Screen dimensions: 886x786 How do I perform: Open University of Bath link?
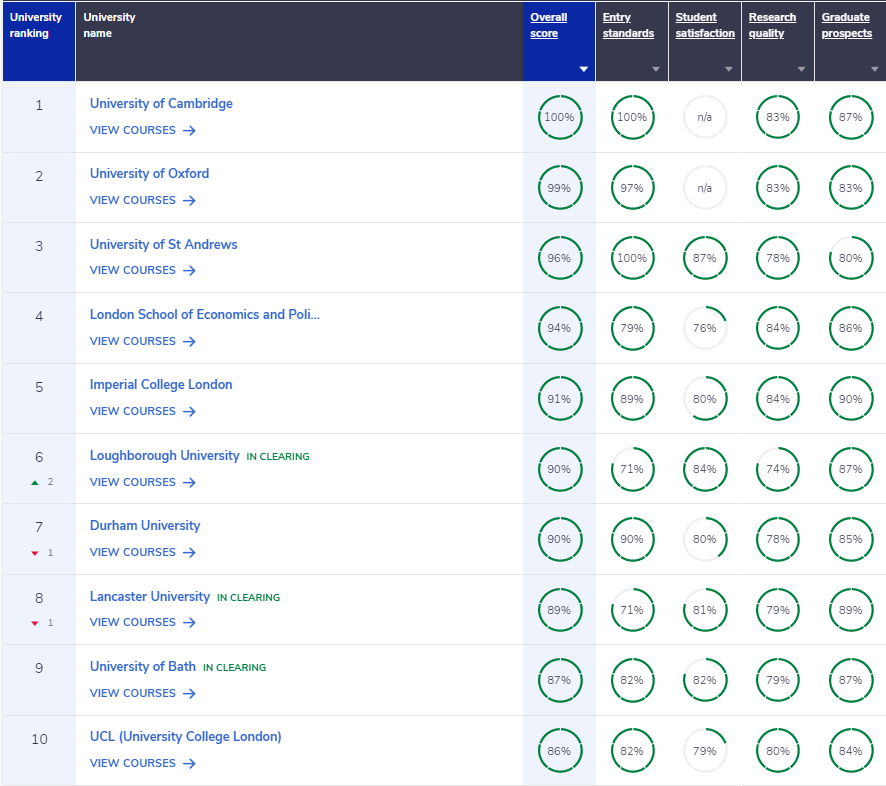[x=142, y=666]
